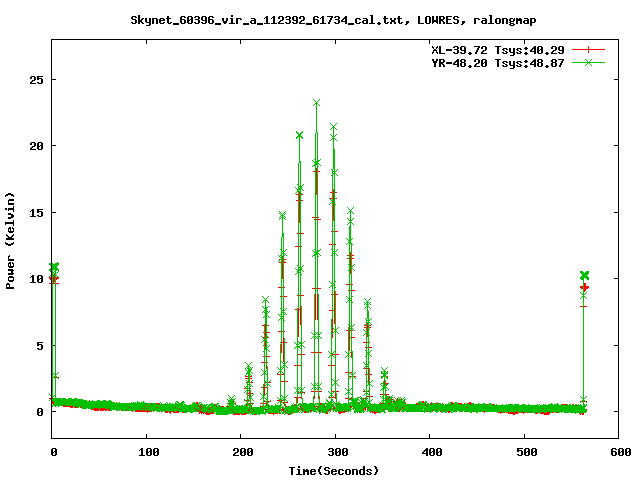Click x-axis tick label 300
This screenshot has height=480, width=640.
(338, 452)
